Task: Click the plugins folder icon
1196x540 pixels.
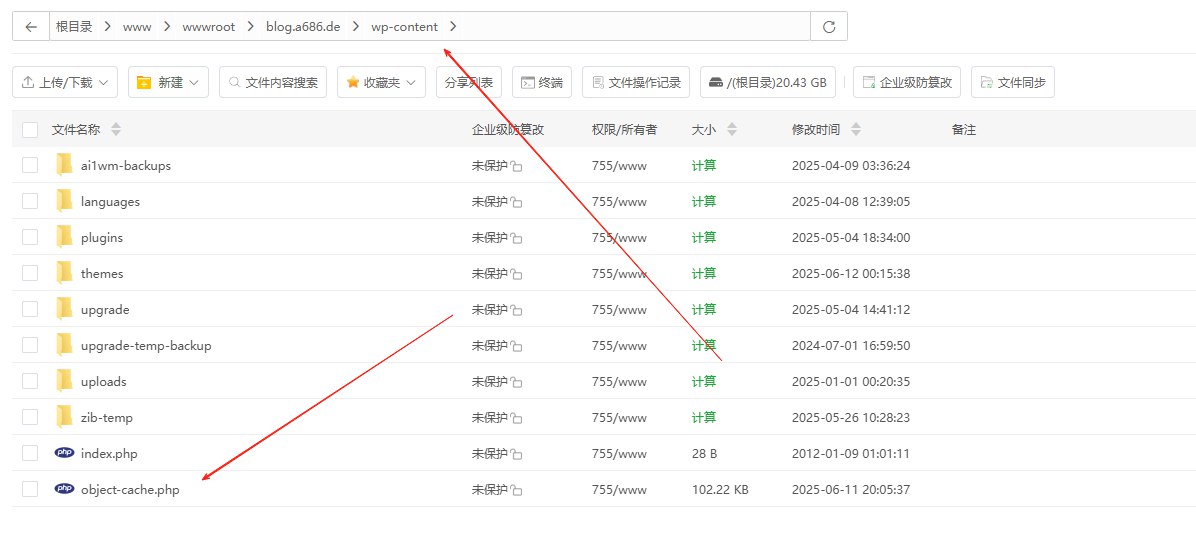Action: pyautogui.click(x=65, y=236)
